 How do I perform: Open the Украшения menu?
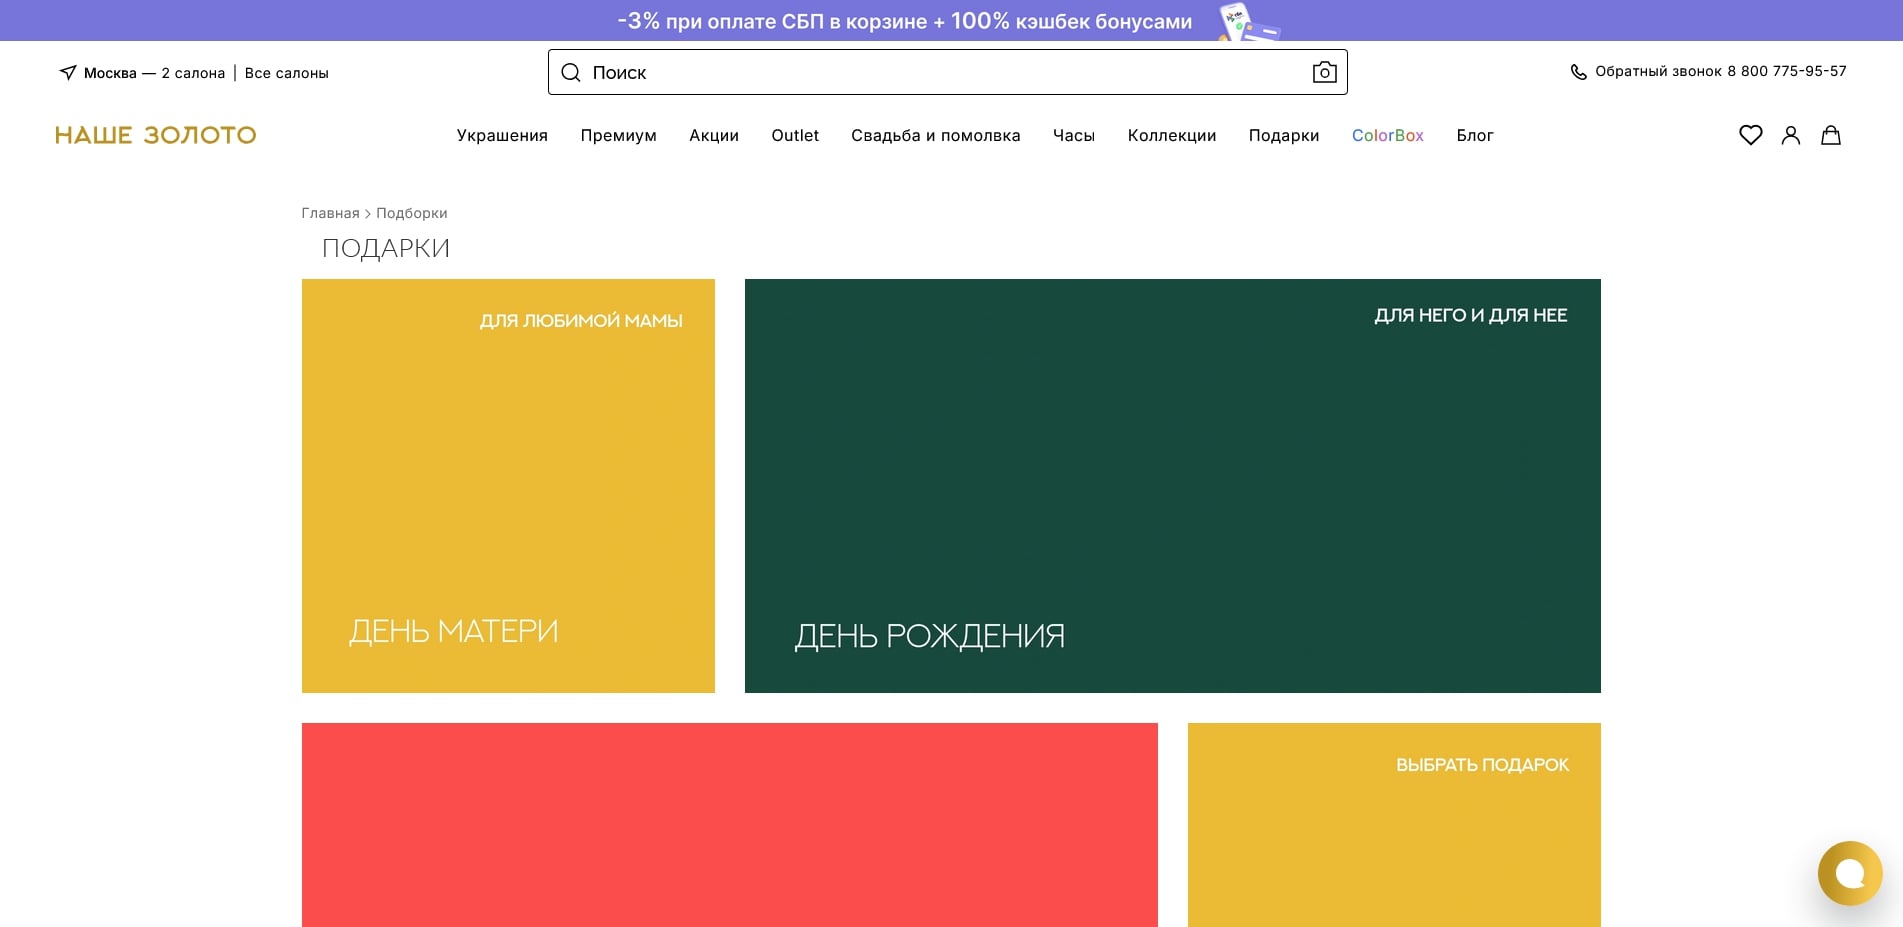(502, 135)
